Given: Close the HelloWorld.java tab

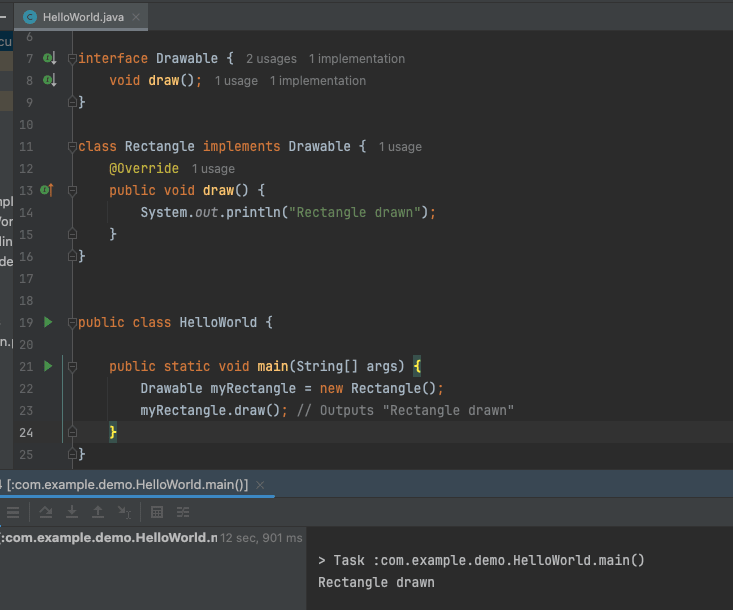Looking at the screenshot, I should [x=136, y=17].
